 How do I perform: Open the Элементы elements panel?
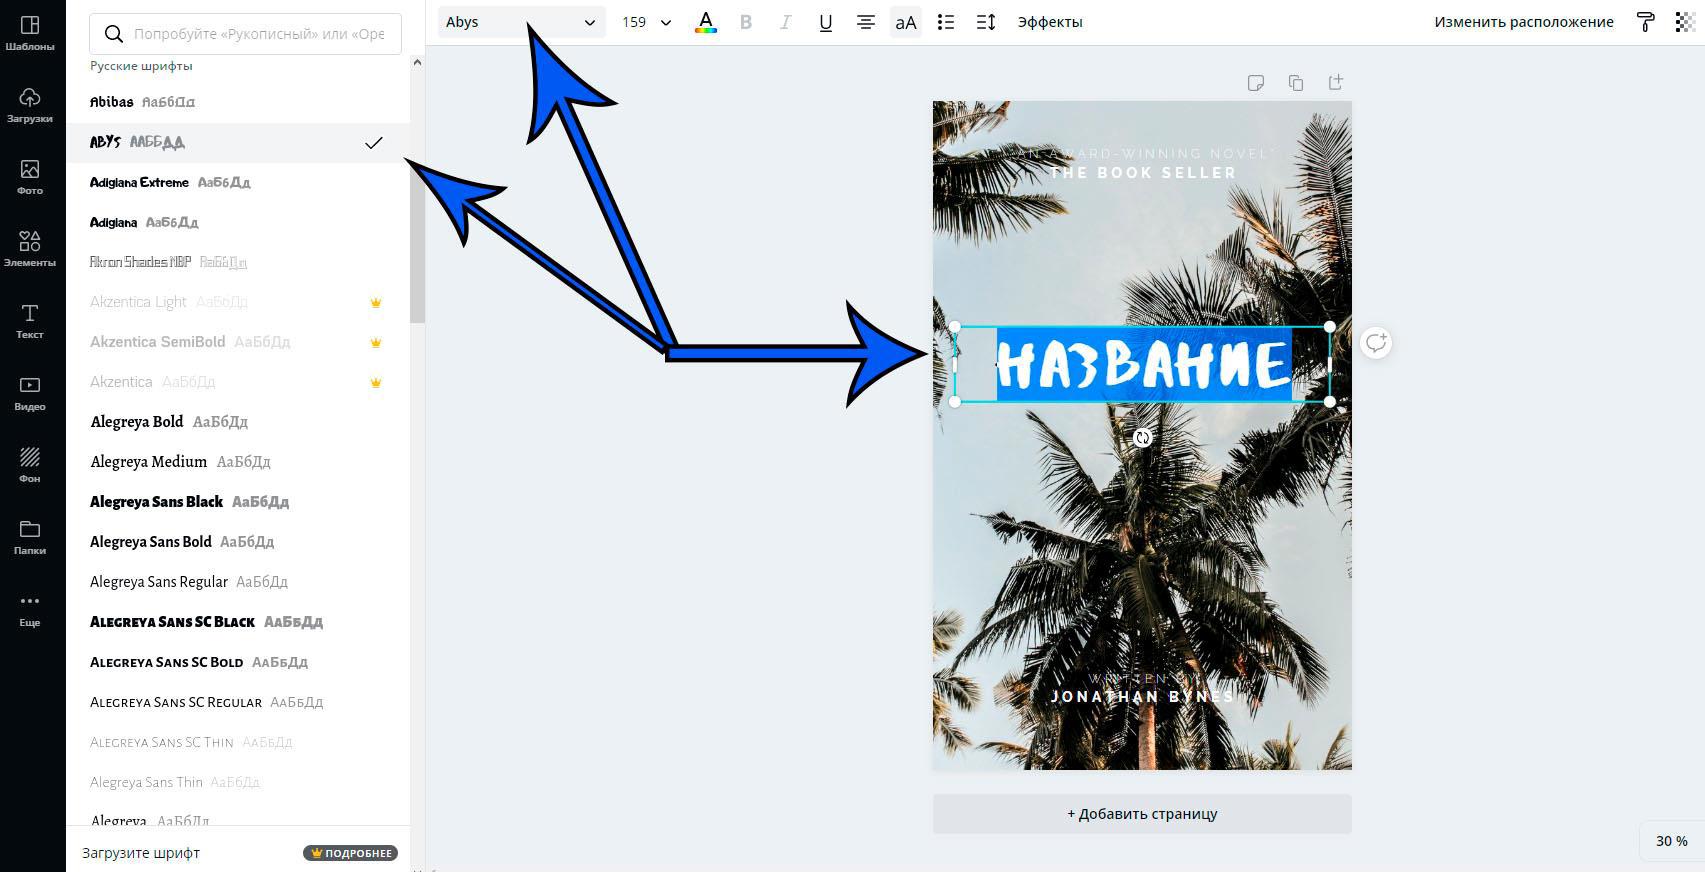[30, 248]
